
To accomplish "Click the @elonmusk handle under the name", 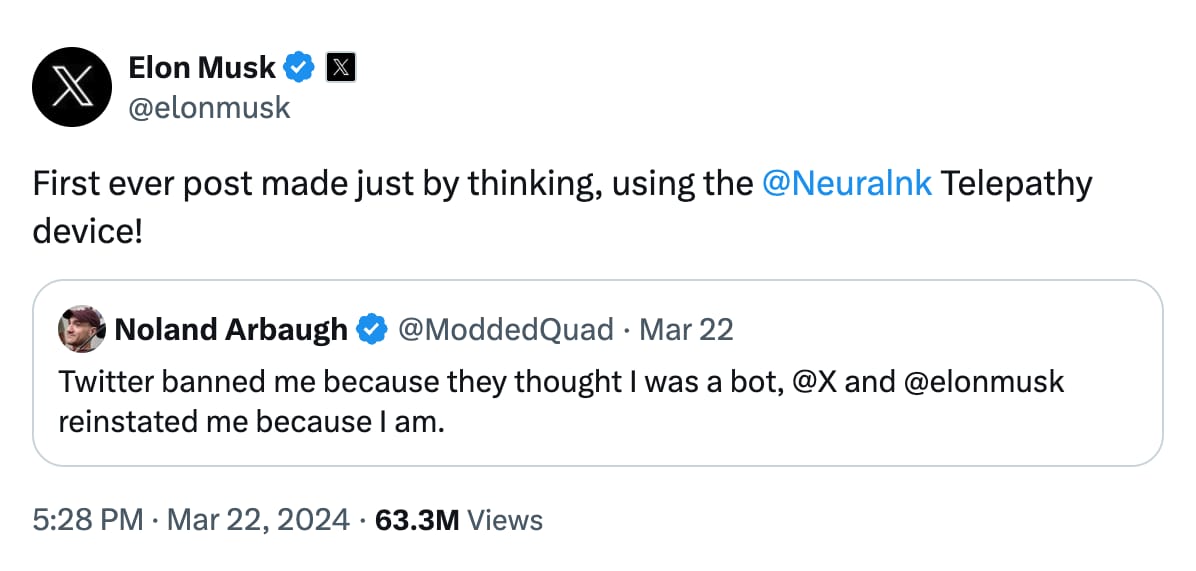I will [209, 106].
